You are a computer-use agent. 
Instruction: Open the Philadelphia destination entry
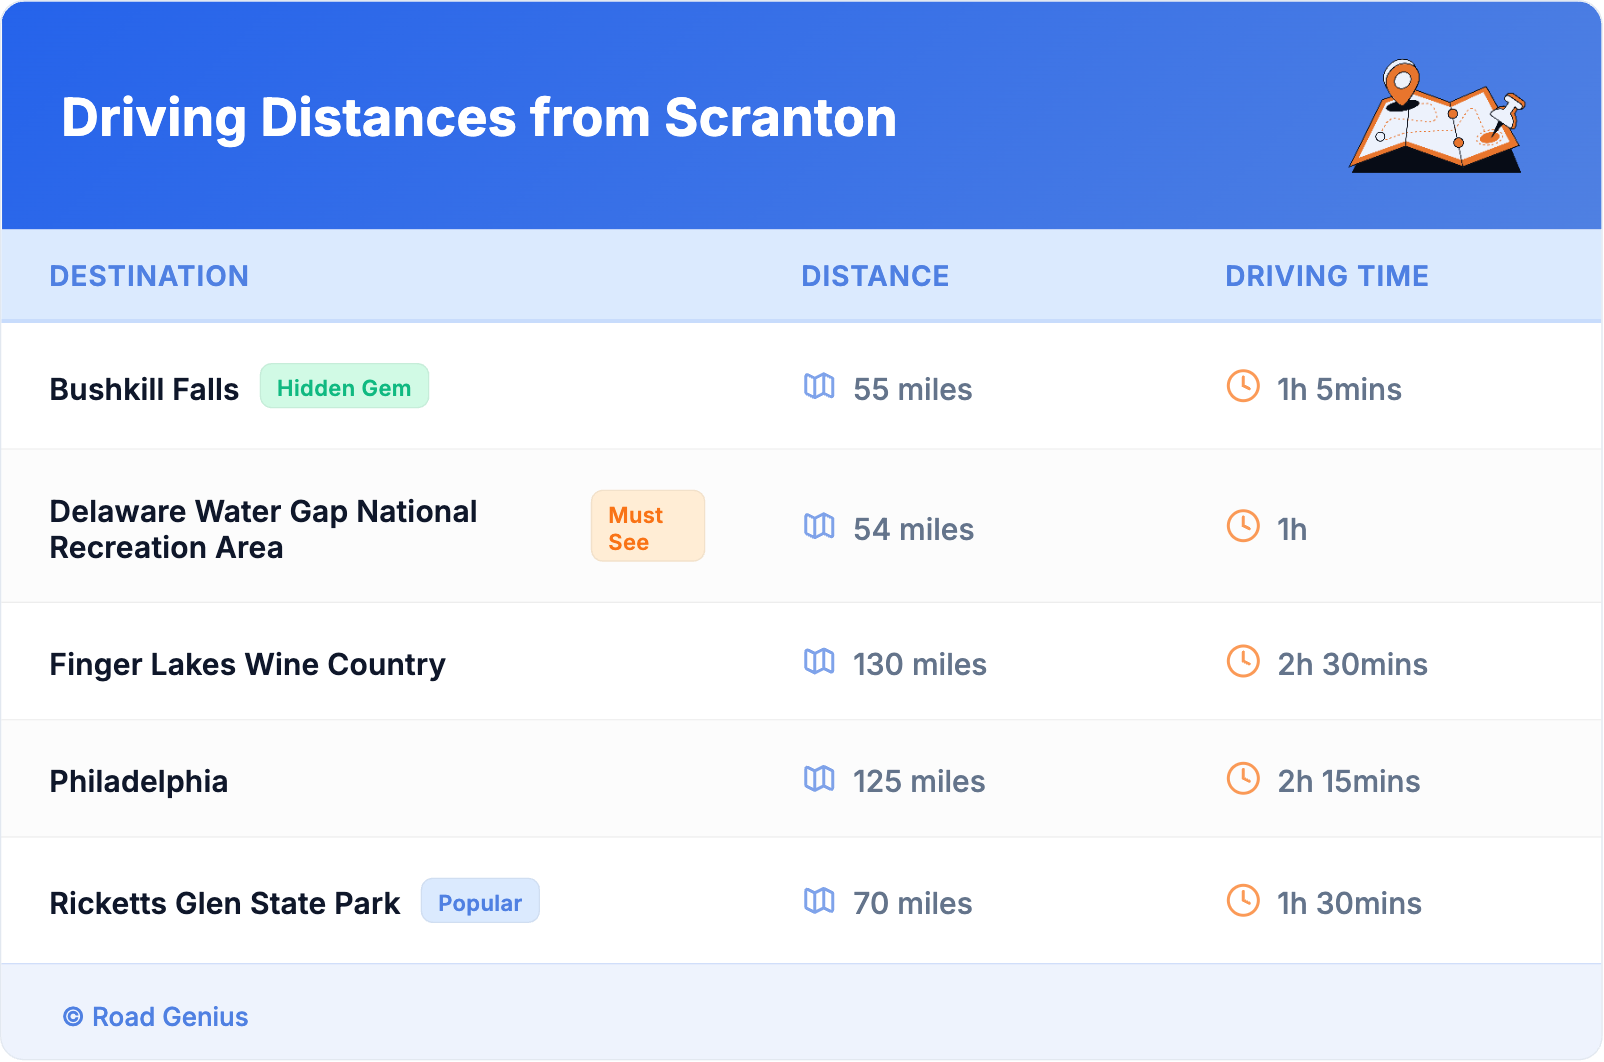click(139, 782)
